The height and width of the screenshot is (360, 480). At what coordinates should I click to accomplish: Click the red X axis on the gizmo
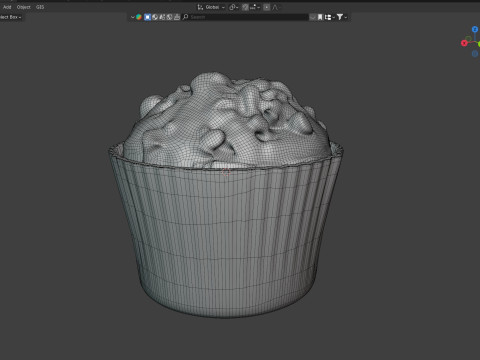[x=464, y=43]
